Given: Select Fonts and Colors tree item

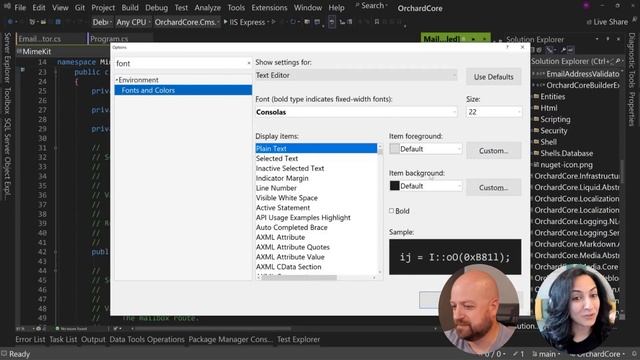Looking at the screenshot, I should [x=183, y=90].
